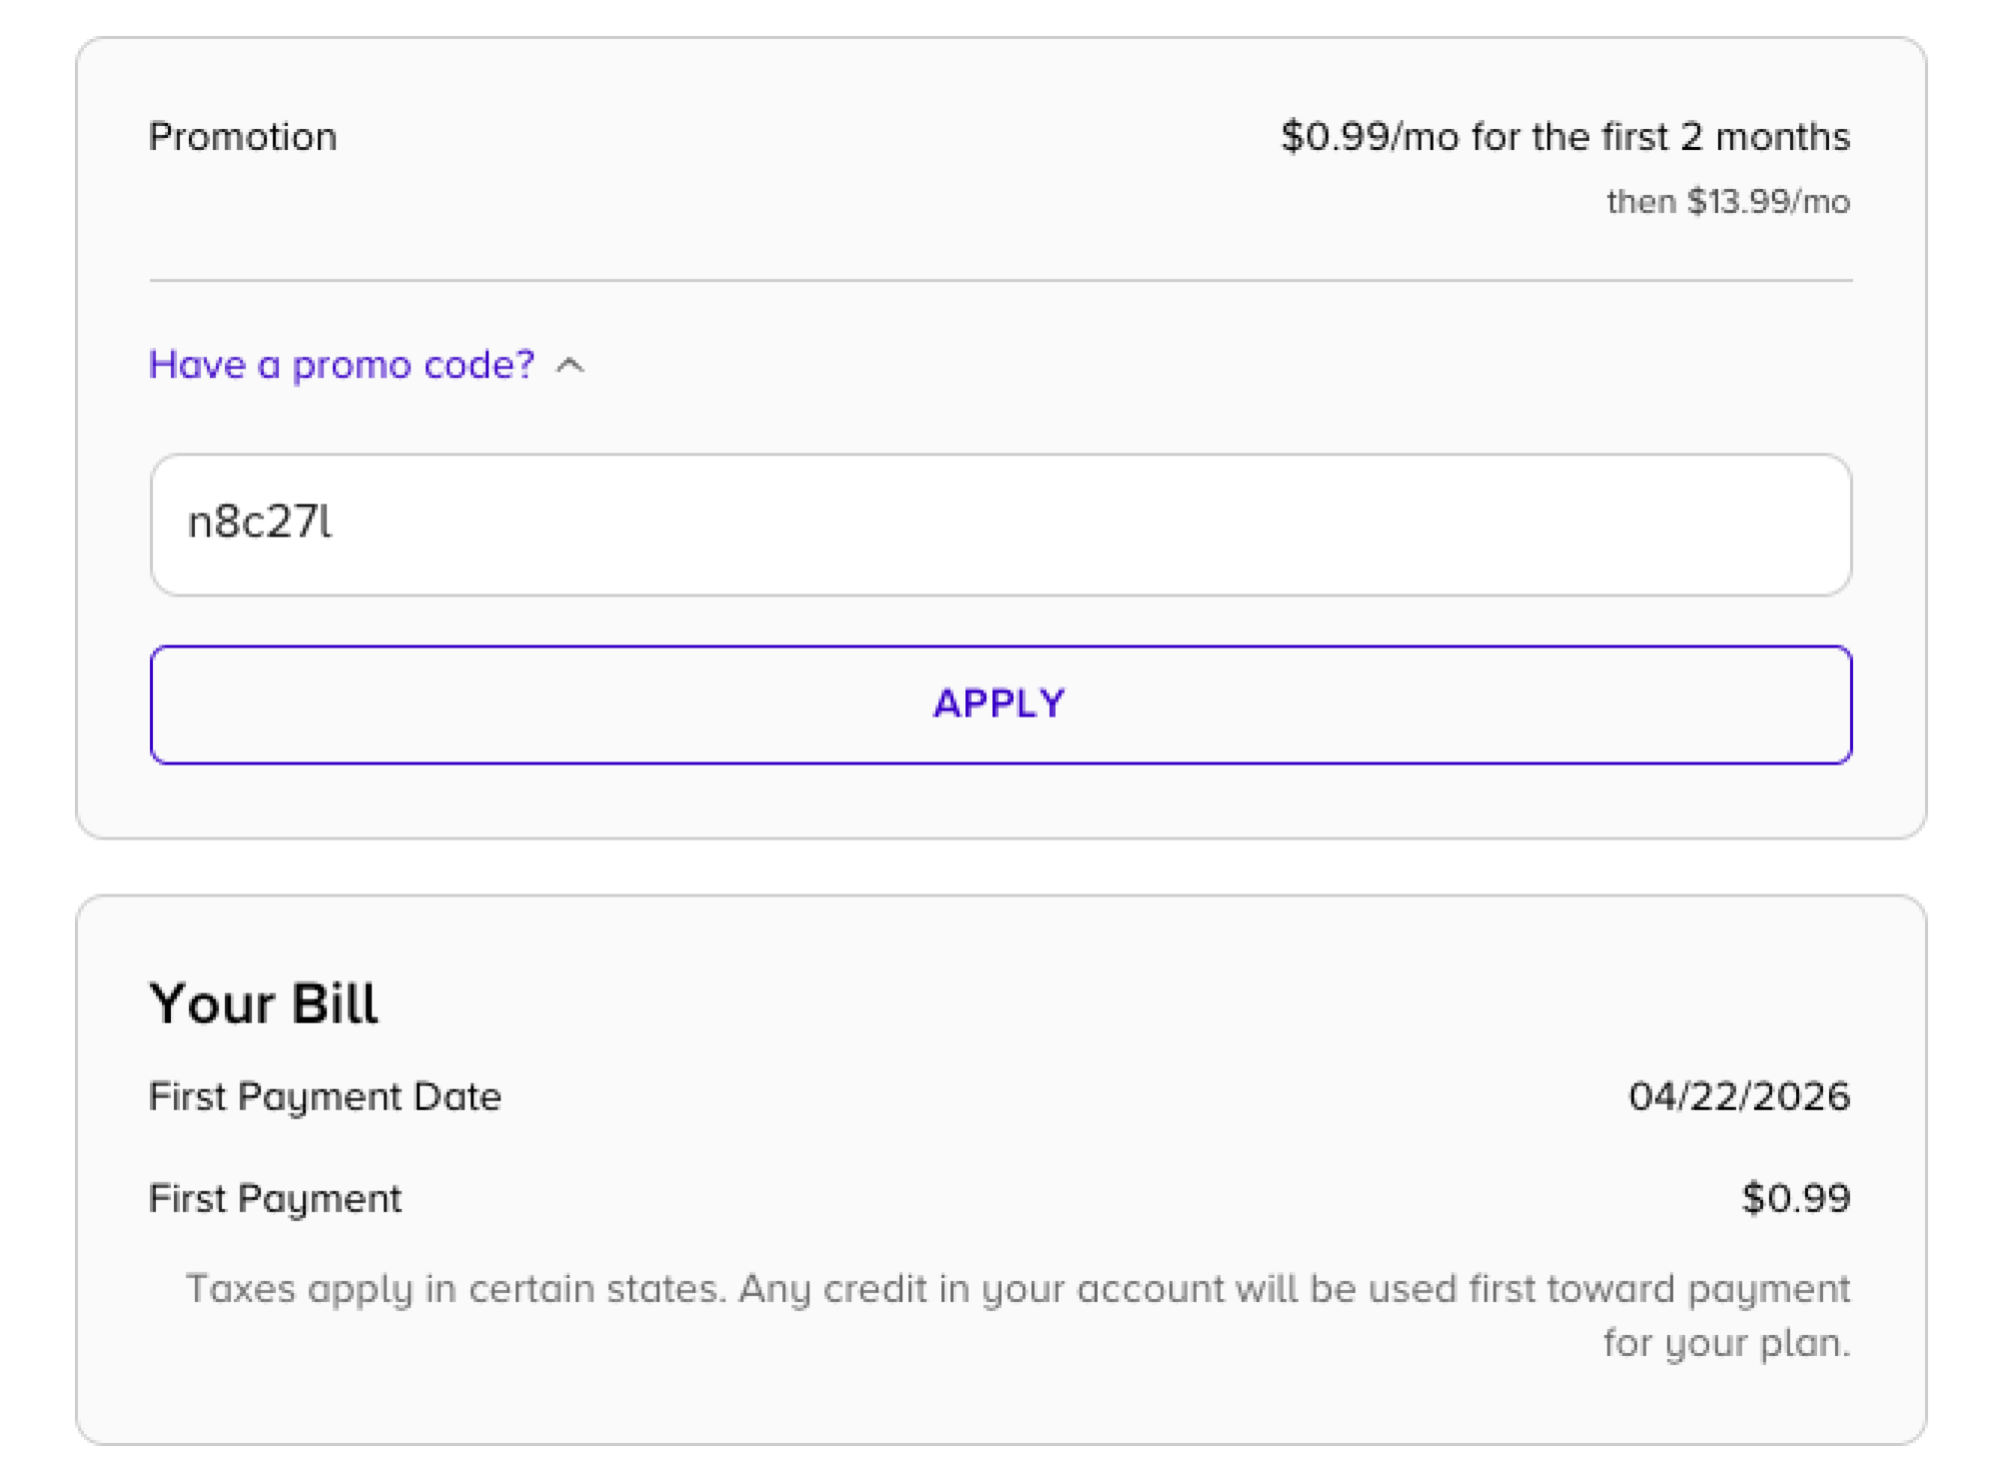Click the "Your Bill" heading
The width and height of the screenshot is (2000, 1481).
tap(263, 1003)
